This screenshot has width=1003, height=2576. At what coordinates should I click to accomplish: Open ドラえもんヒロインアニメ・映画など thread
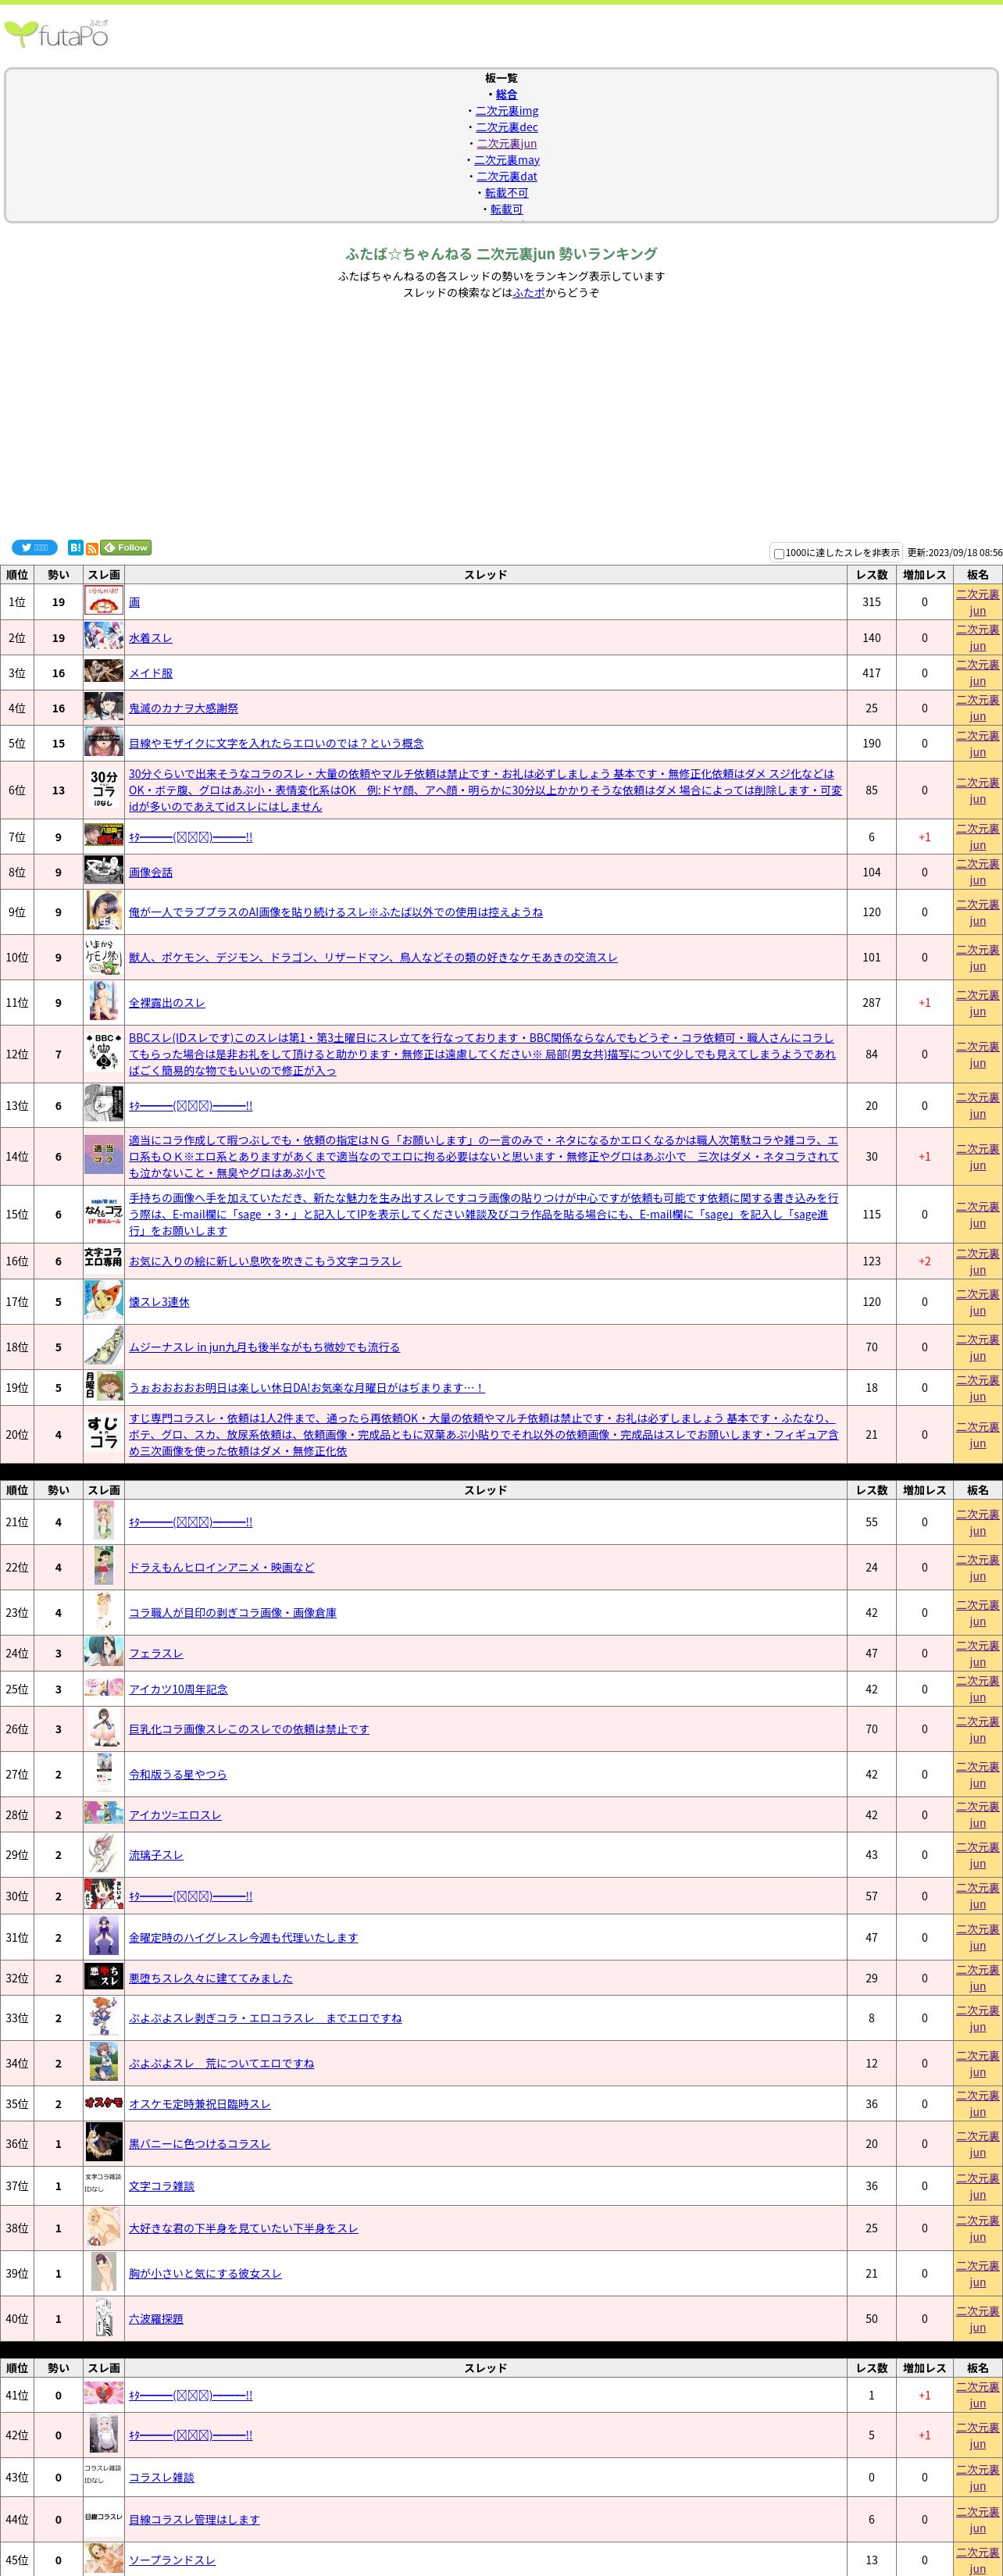pos(221,1567)
